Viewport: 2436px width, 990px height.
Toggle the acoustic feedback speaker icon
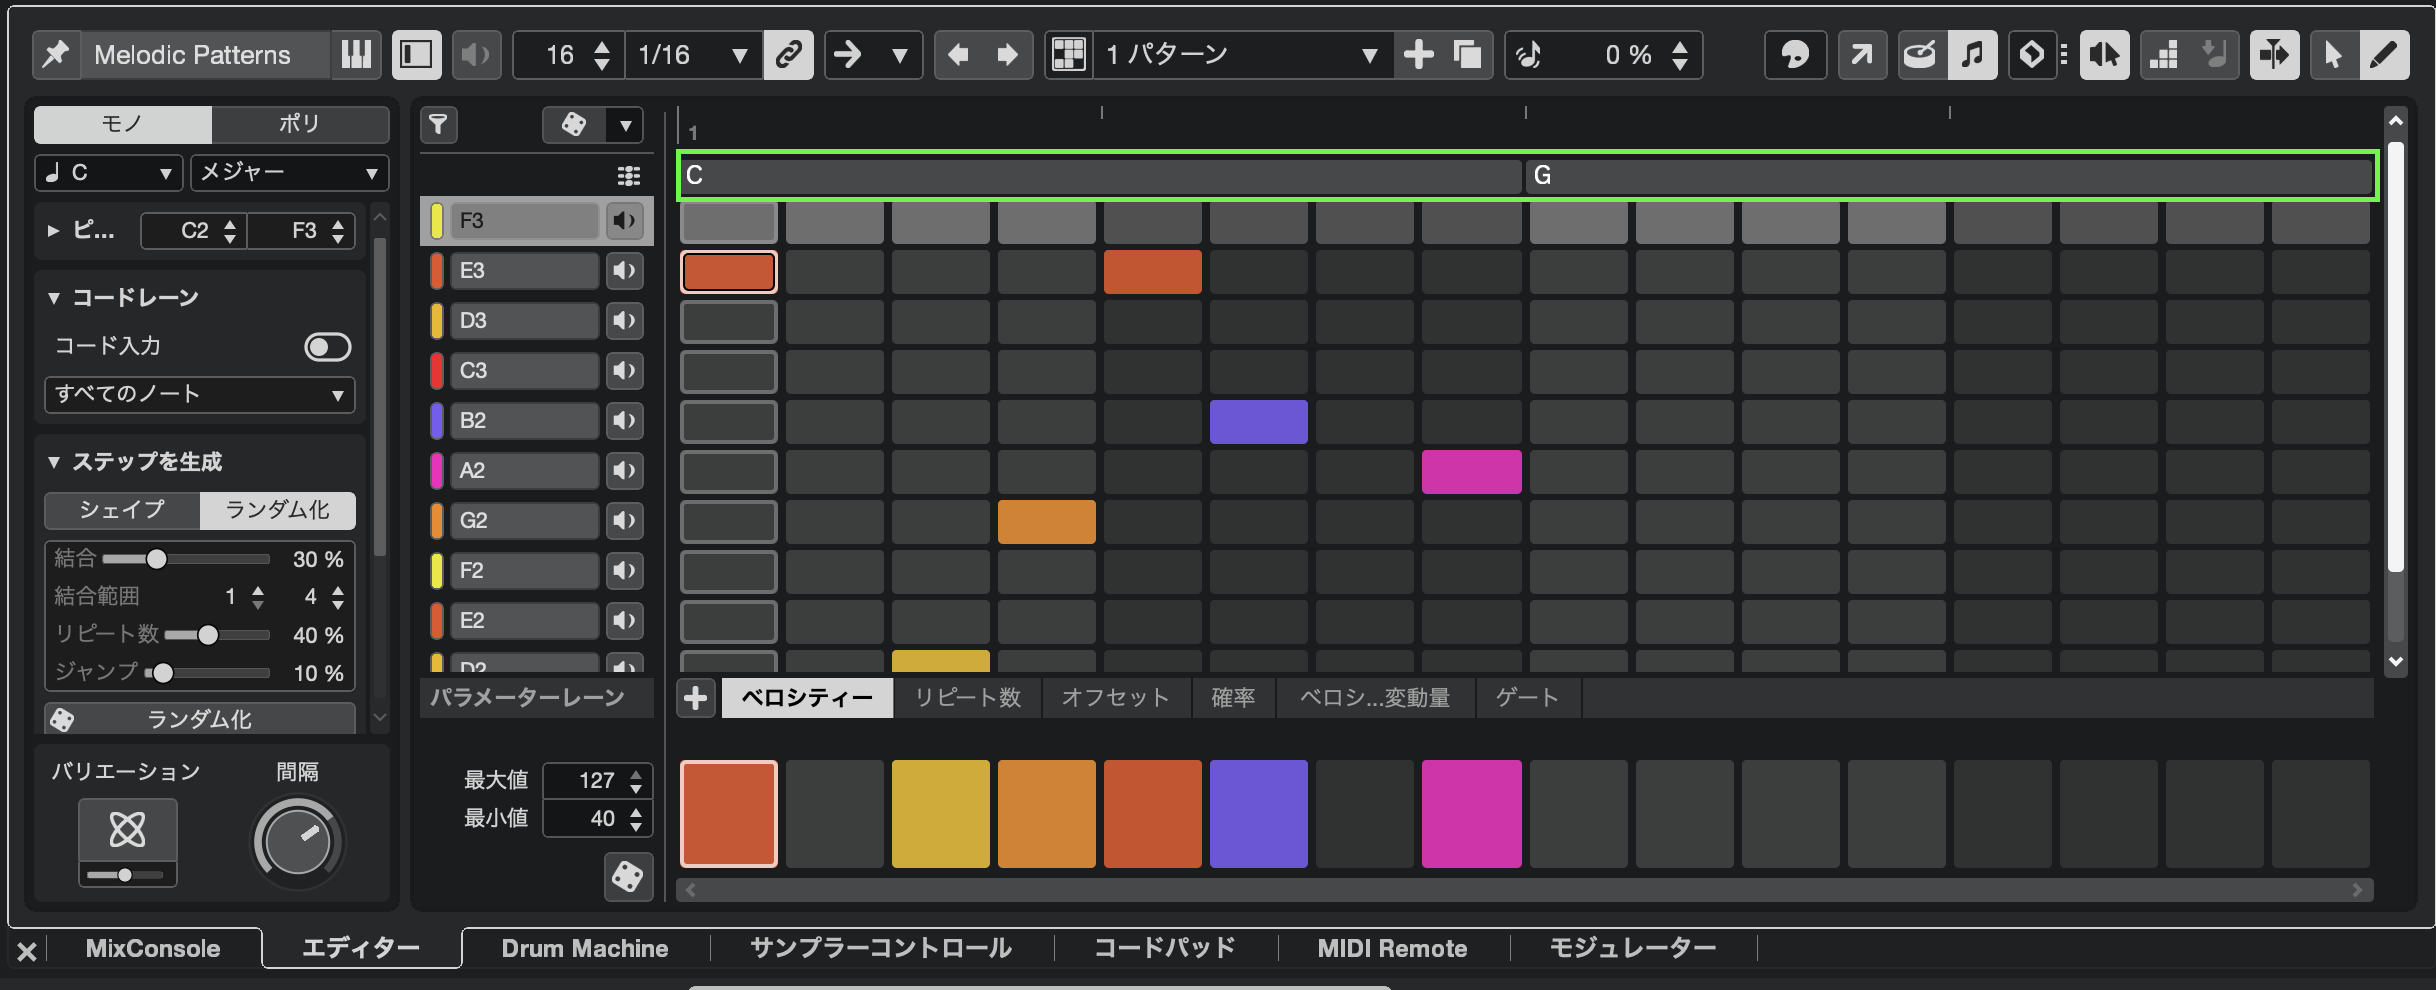pyautogui.click(x=476, y=54)
